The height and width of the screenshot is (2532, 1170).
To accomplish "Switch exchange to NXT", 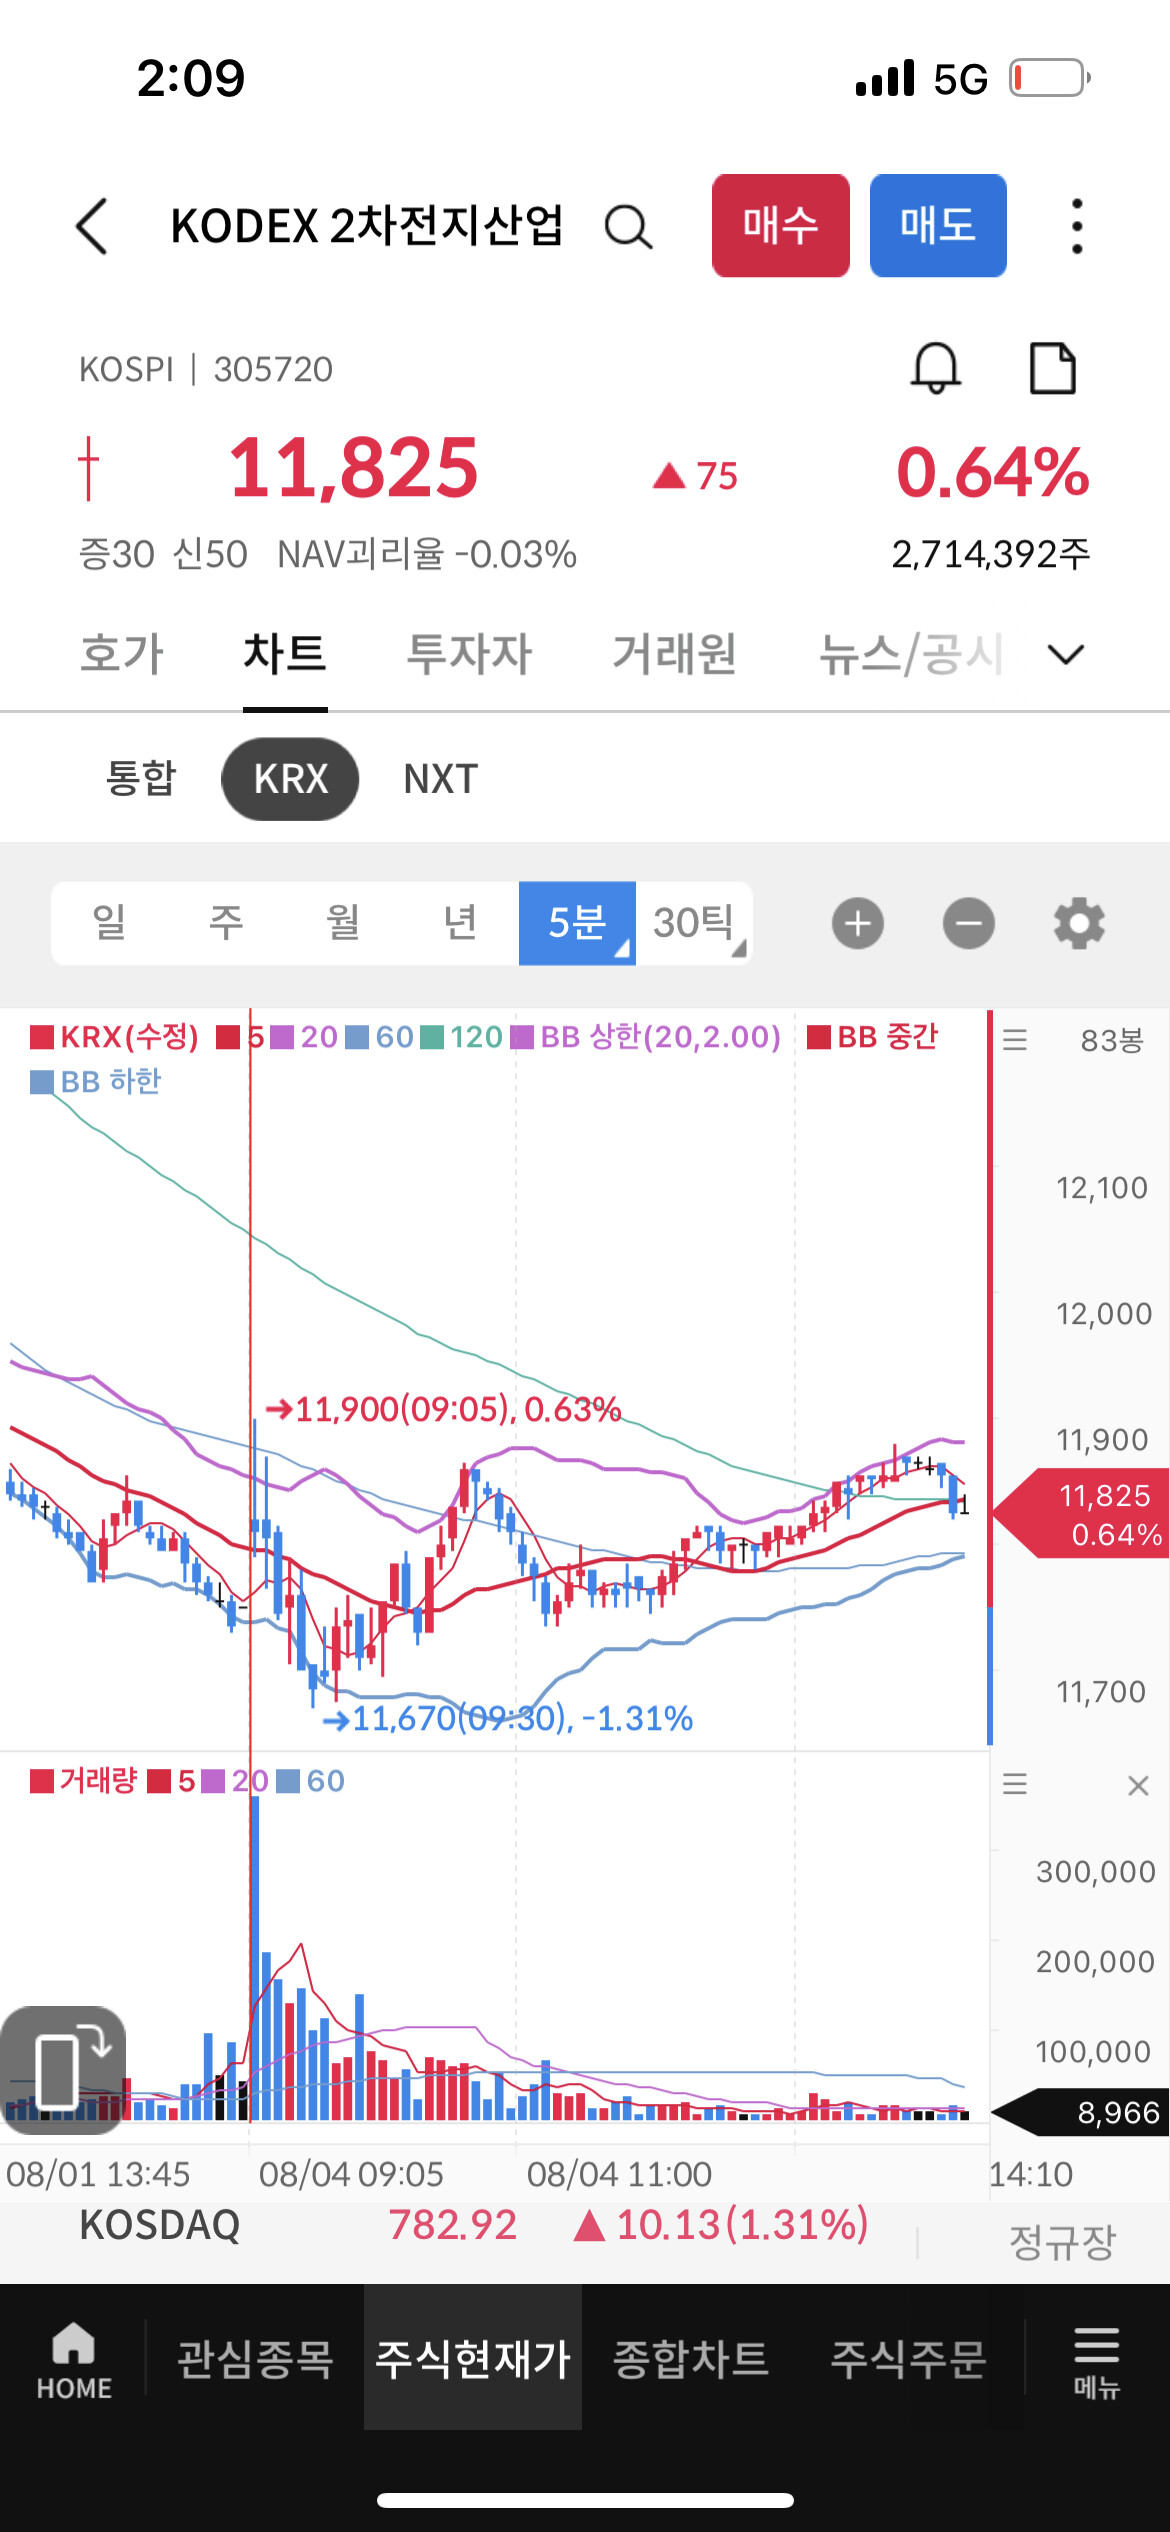I will [x=440, y=779].
